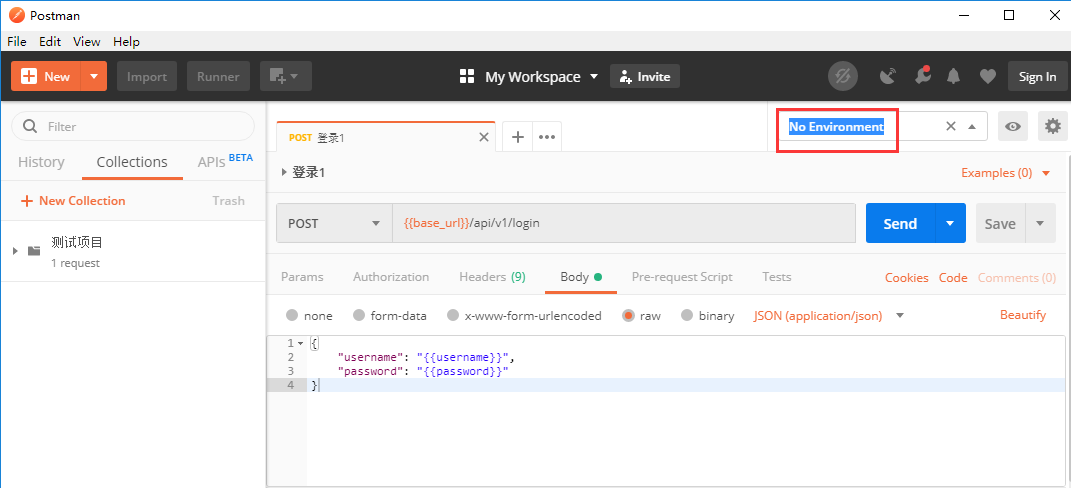Click the blue Send button
This screenshot has width=1071, height=488.
point(900,223)
